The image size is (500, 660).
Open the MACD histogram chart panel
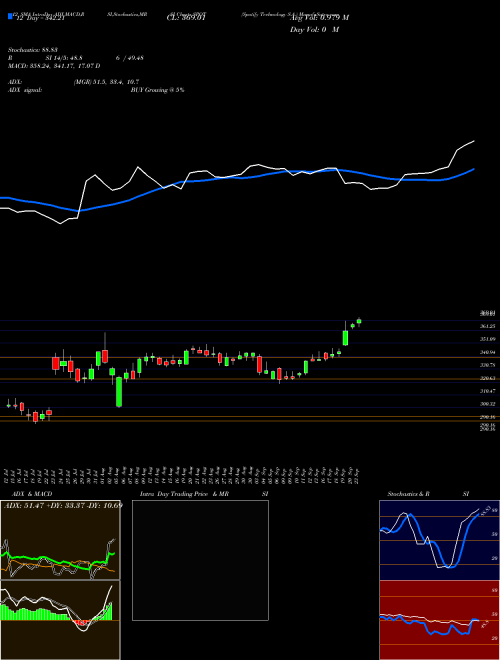coord(60,620)
